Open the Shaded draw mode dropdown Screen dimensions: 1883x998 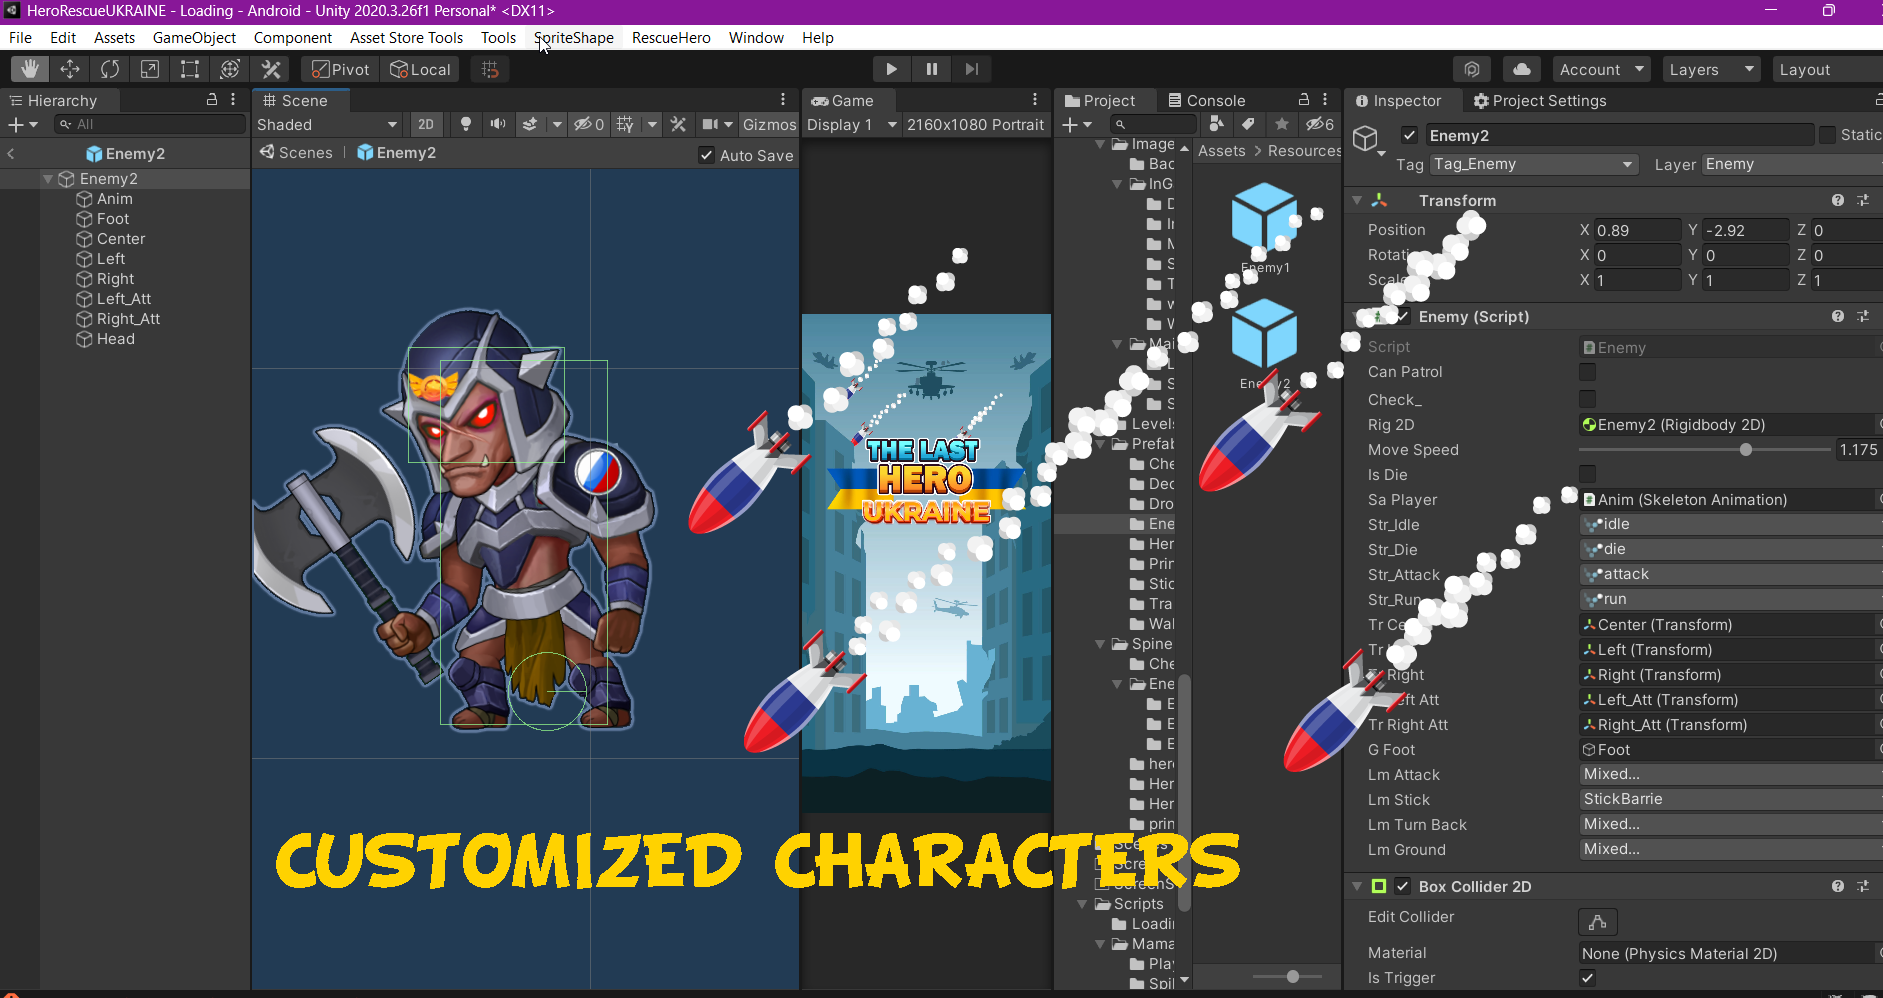(x=327, y=124)
